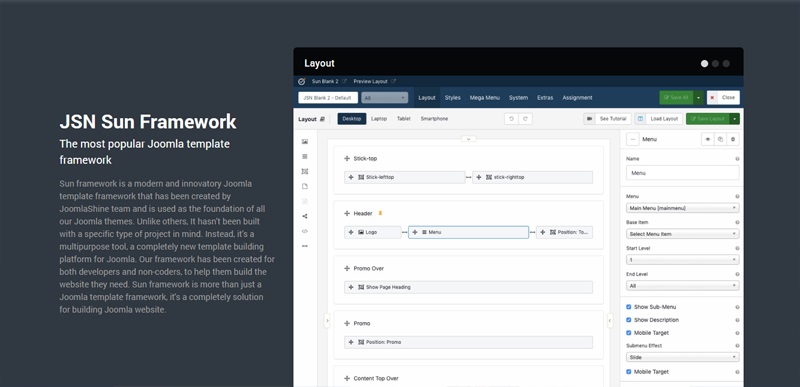Click the Sun Framework logo icon
The image size is (800, 387).
click(x=302, y=81)
